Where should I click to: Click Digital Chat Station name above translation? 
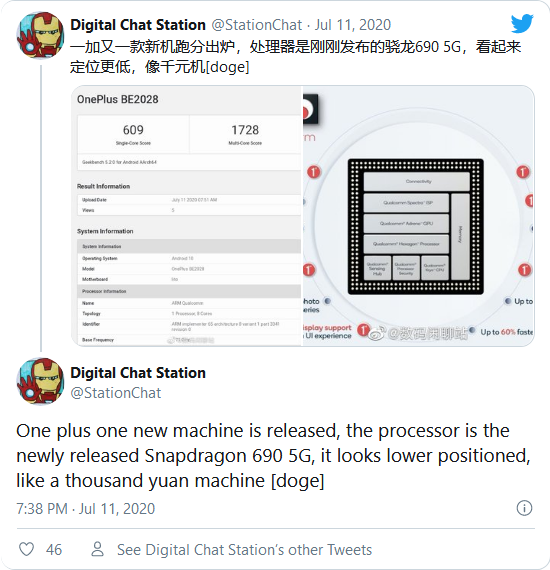[x=138, y=373]
